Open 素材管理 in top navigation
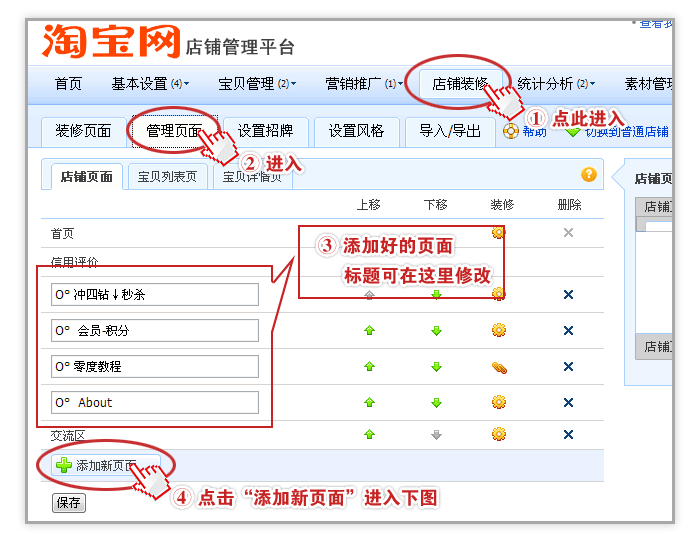Image resolution: width=700 pixels, height=551 pixels. pos(649,83)
